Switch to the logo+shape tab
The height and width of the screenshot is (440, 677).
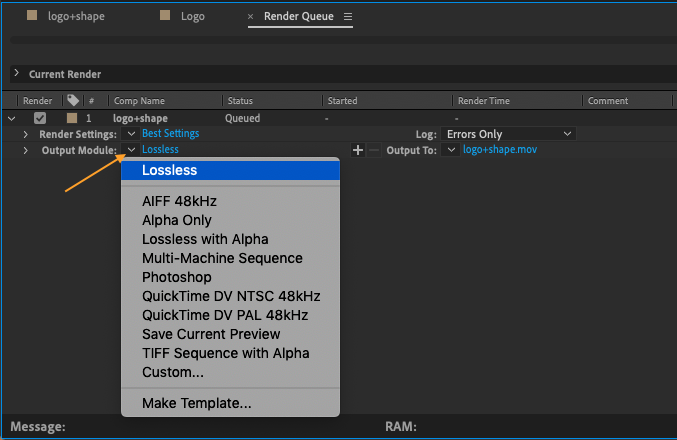(x=75, y=17)
